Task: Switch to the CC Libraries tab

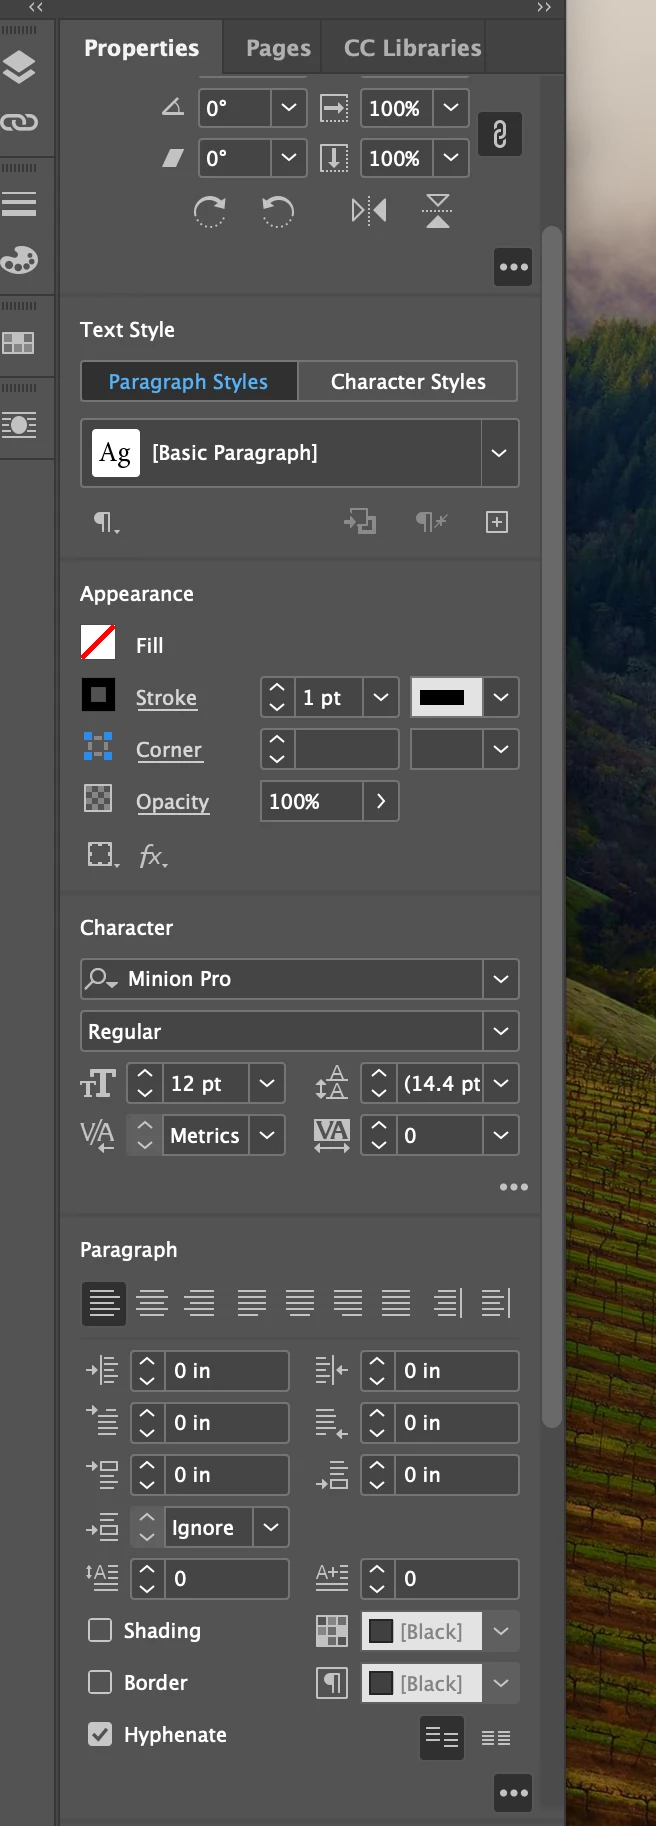Action: click(x=412, y=48)
